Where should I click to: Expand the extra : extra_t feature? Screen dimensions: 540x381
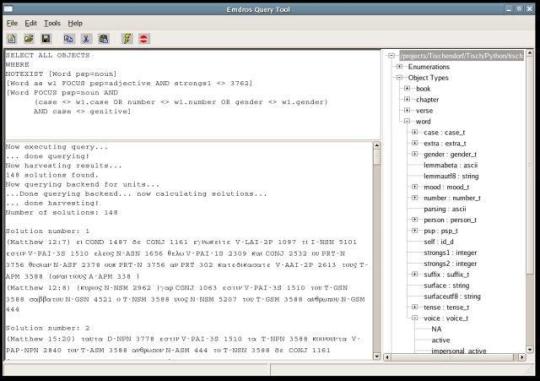click(415, 143)
